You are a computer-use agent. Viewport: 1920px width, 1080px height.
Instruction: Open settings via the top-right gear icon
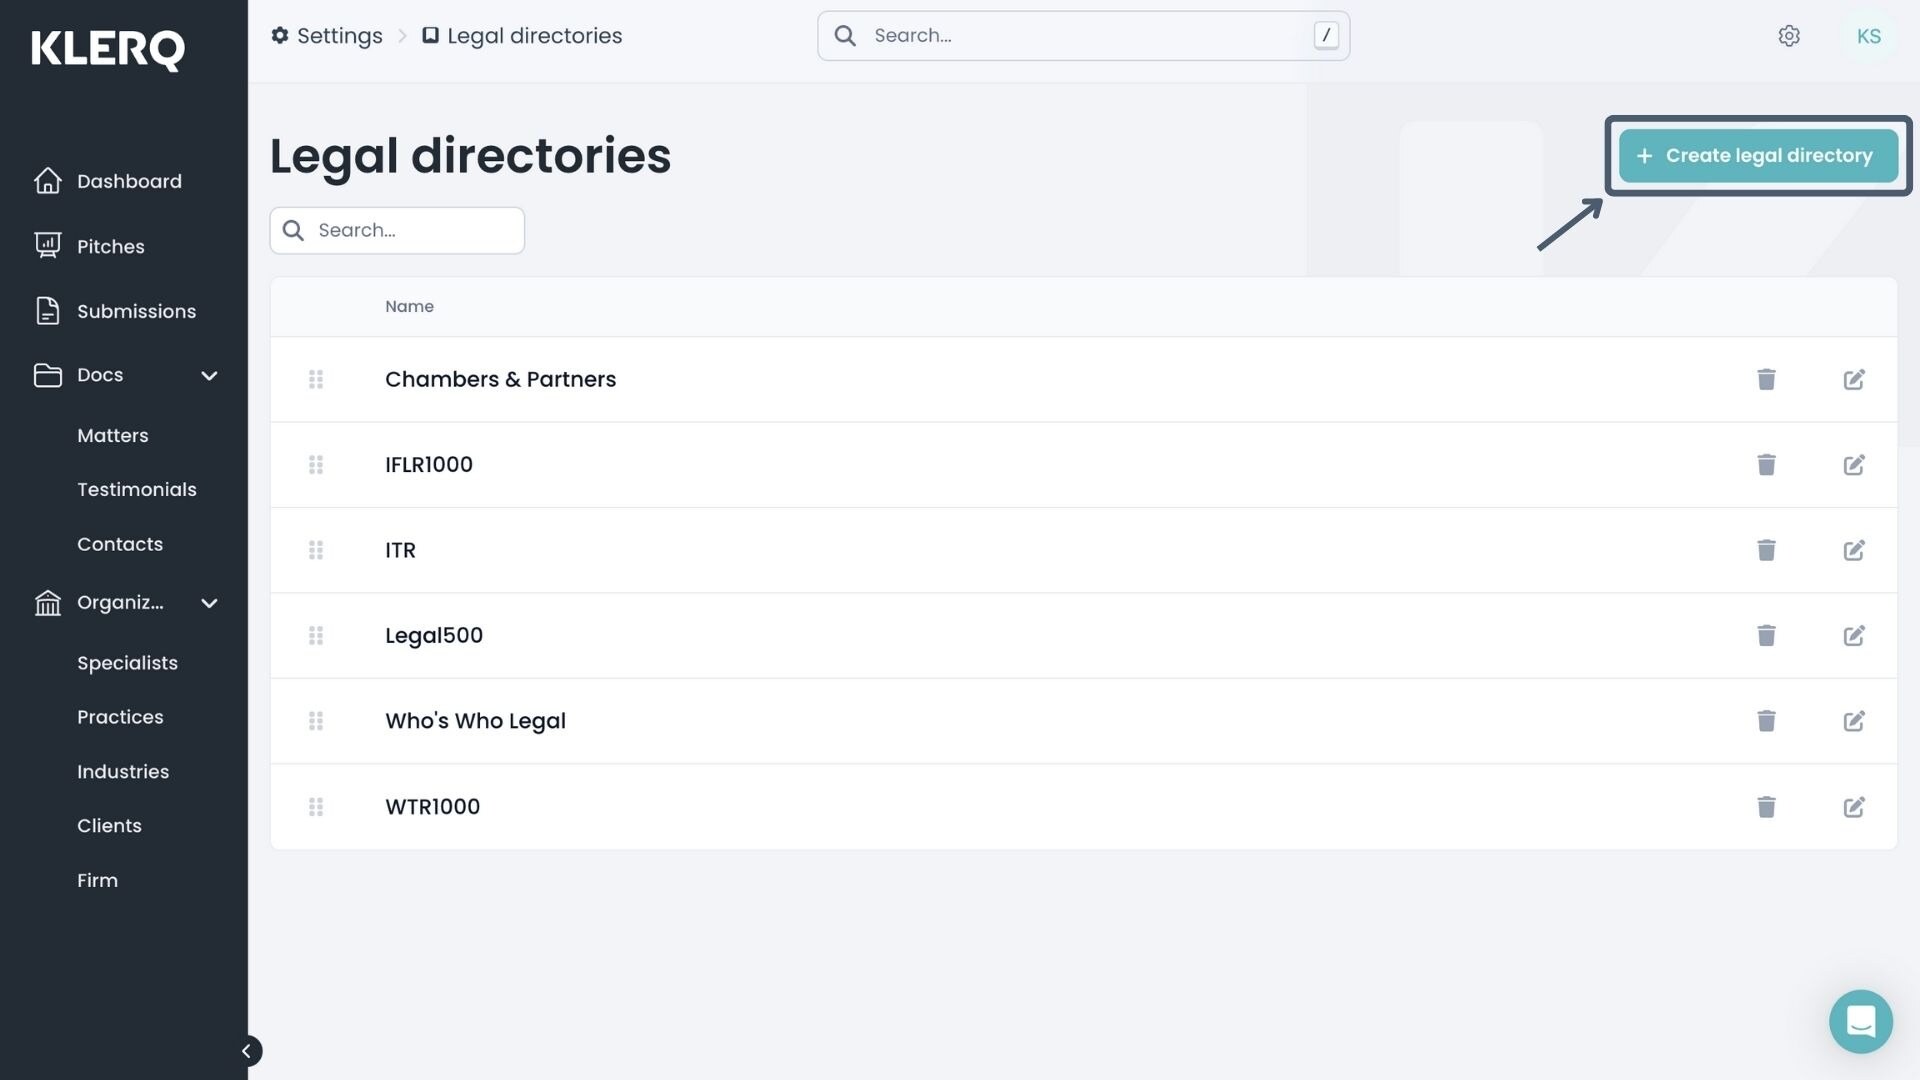coord(1789,36)
